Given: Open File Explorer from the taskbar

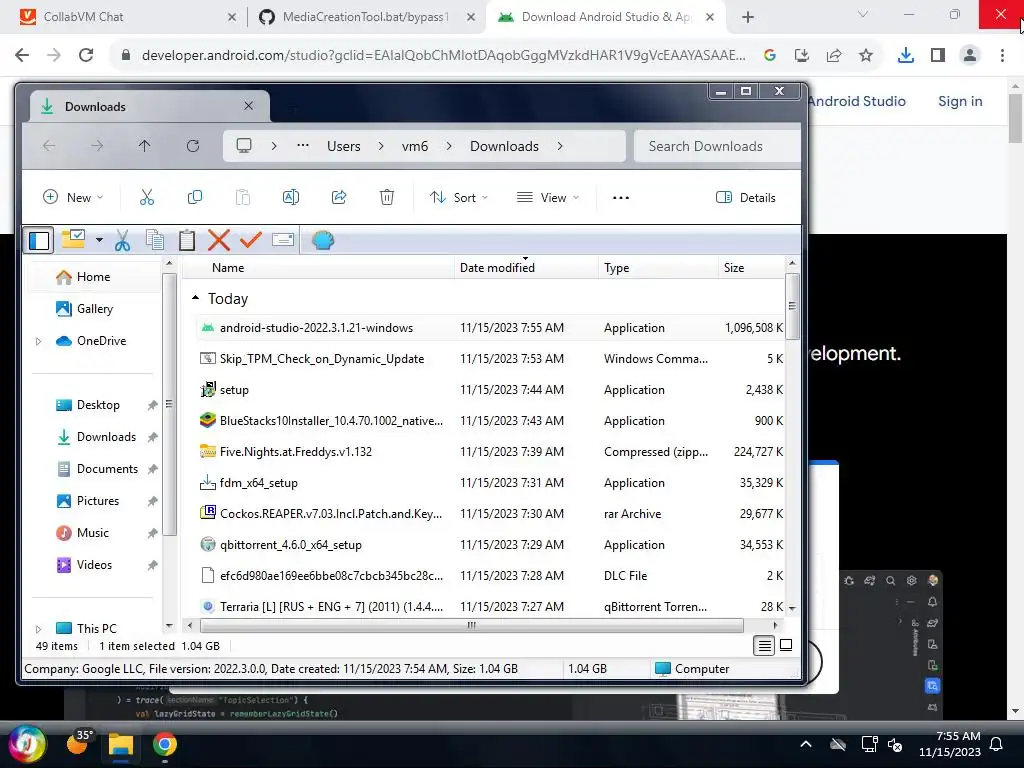Looking at the screenshot, I should (x=120, y=744).
